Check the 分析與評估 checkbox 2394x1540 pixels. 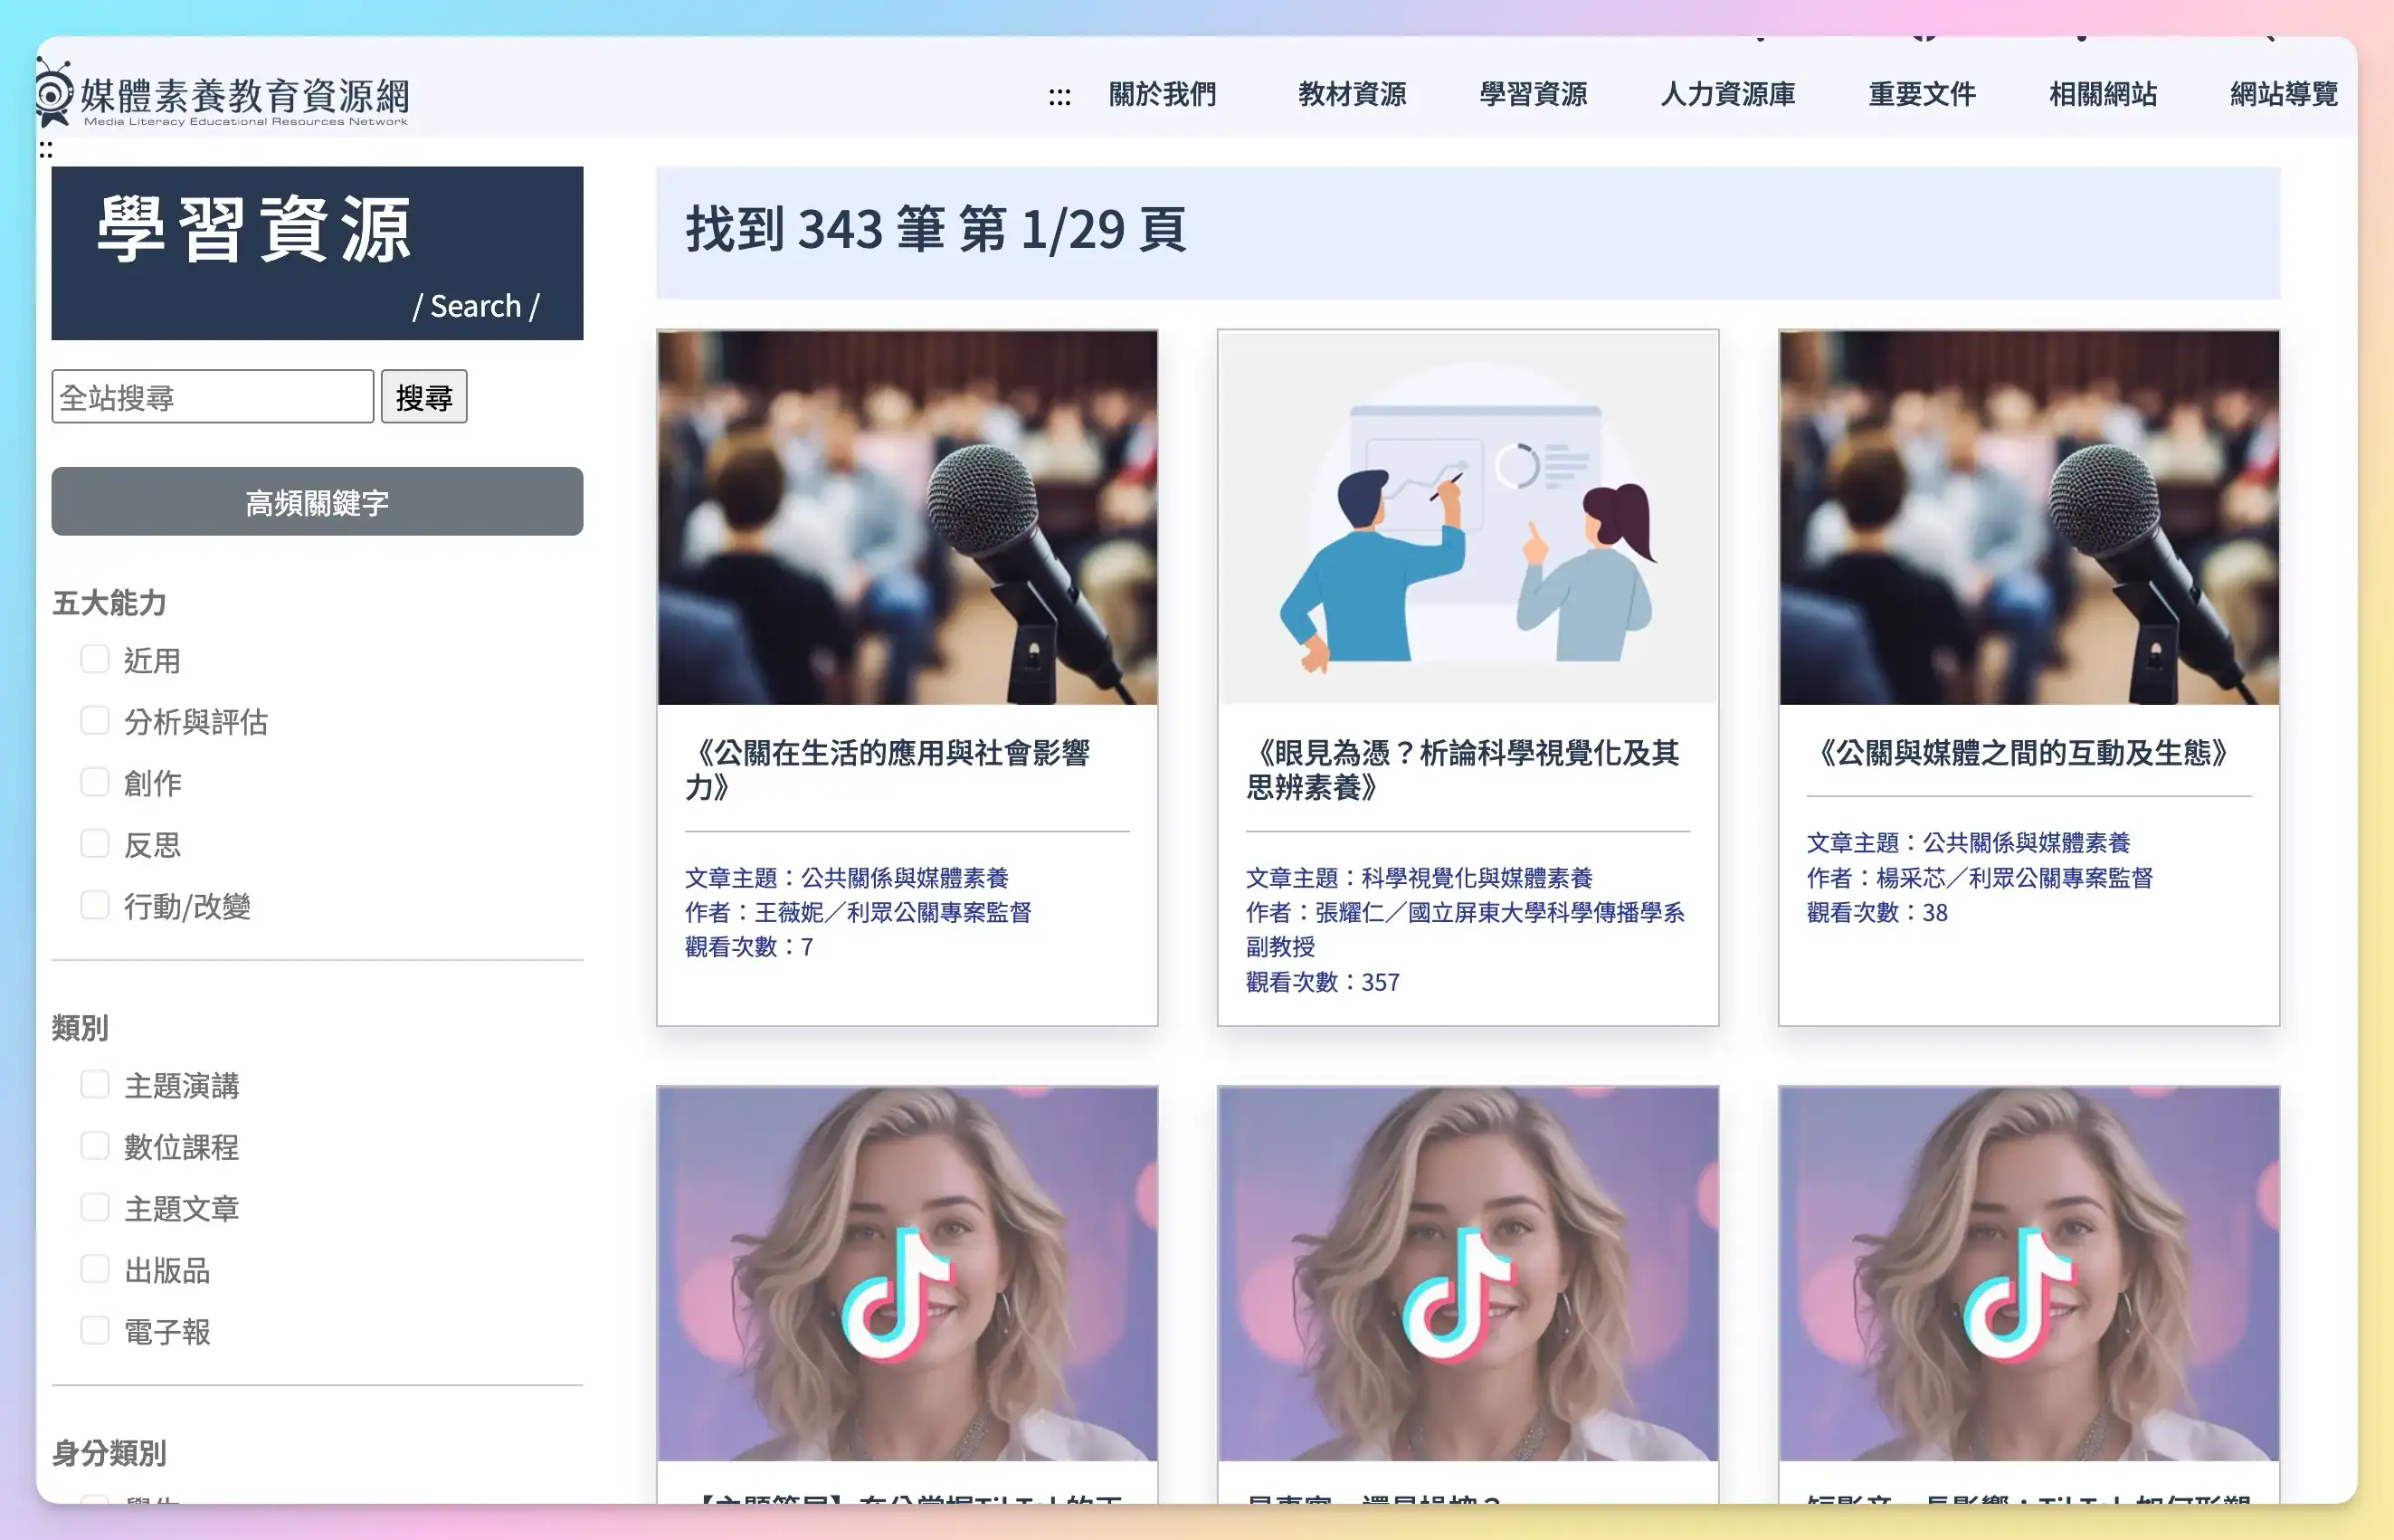[95, 720]
